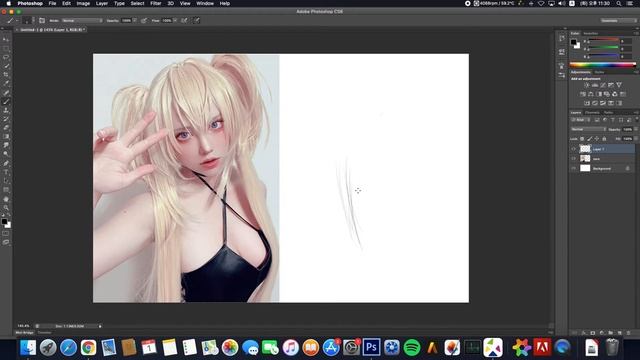Viewport: 640px width, 360px height.
Task: Toggle lock image pixels brush icon
Action: click(x=589, y=139)
